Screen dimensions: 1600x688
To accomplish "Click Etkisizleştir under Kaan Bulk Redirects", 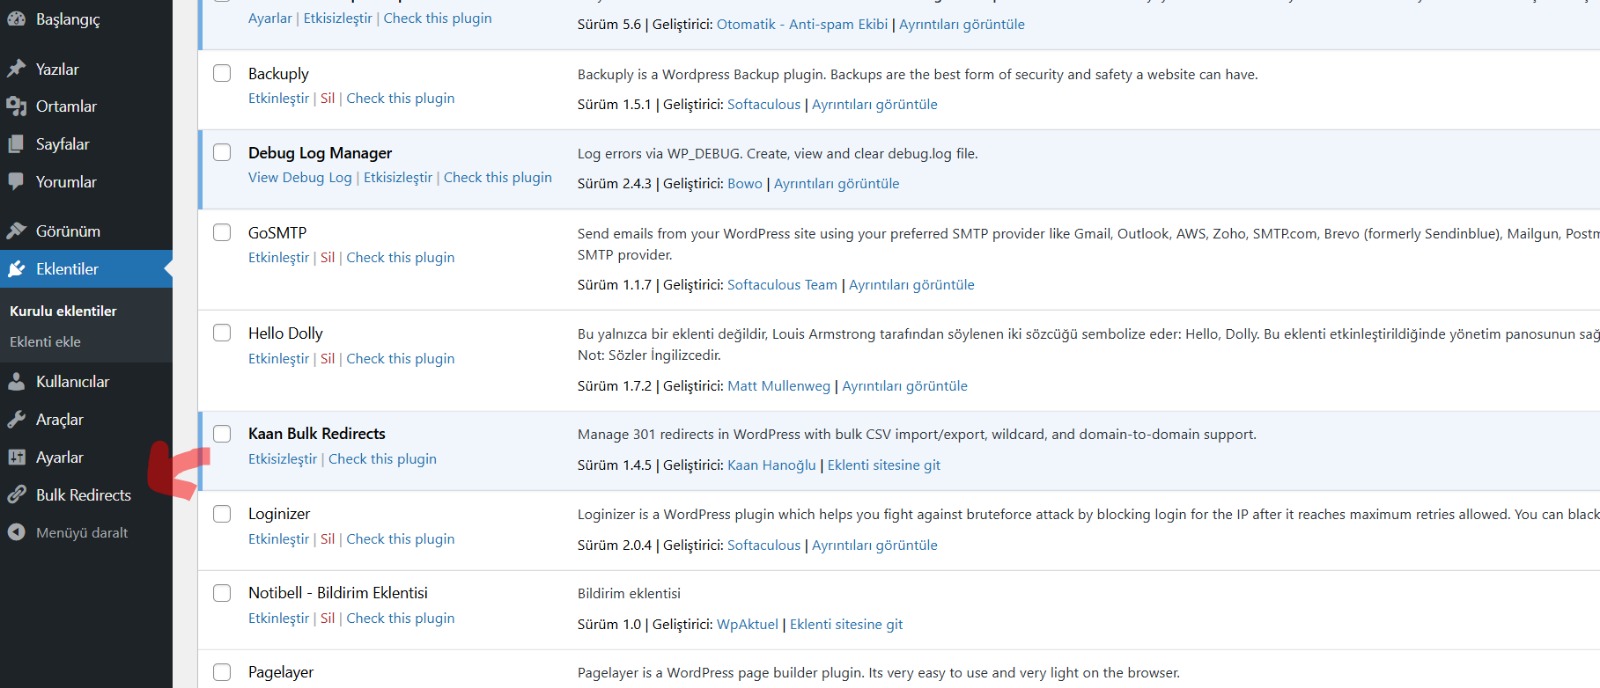I will point(283,459).
